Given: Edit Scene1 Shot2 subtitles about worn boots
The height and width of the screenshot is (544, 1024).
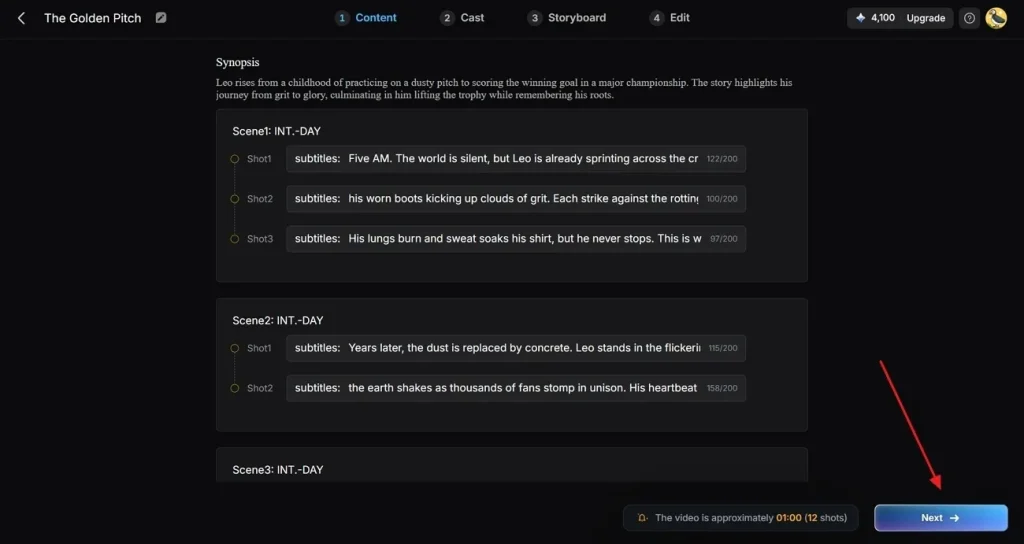Looking at the screenshot, I should pyautogui.click(x=516, y=199).
